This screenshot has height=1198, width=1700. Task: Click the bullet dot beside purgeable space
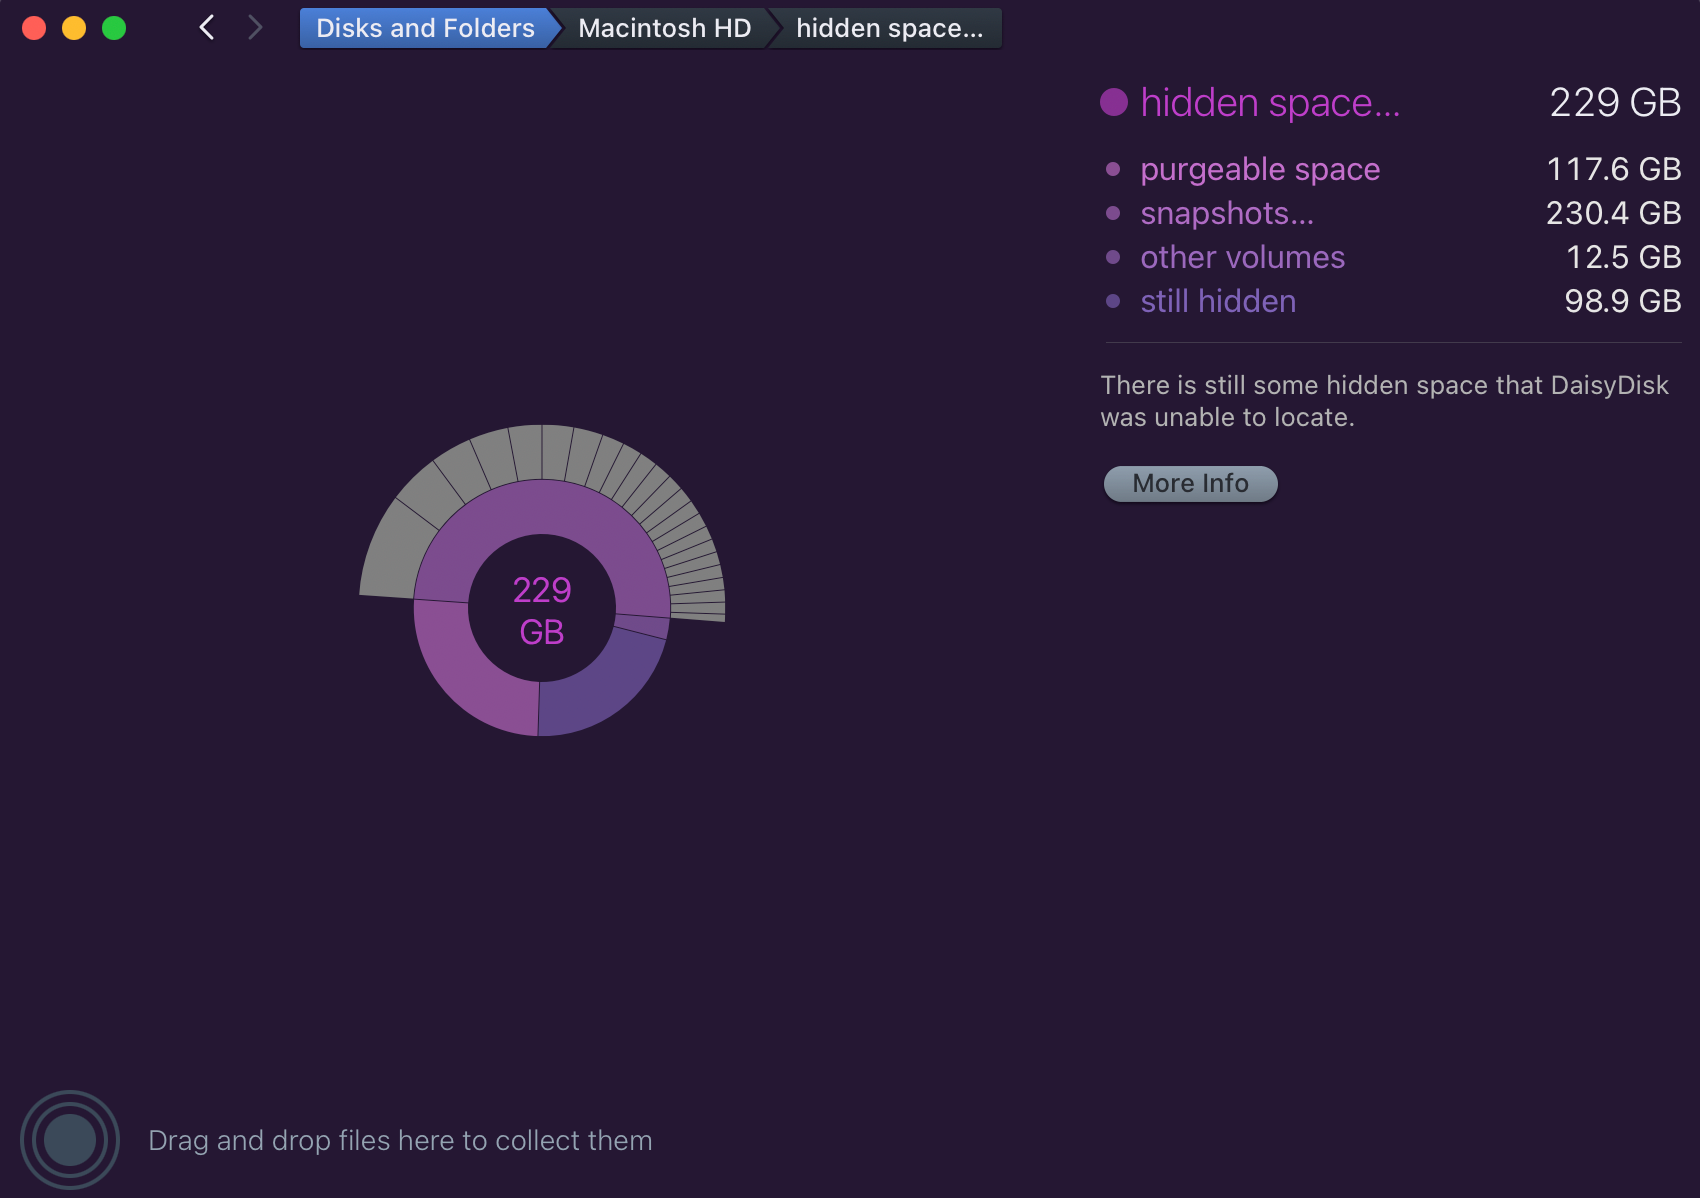[1113, 169]
